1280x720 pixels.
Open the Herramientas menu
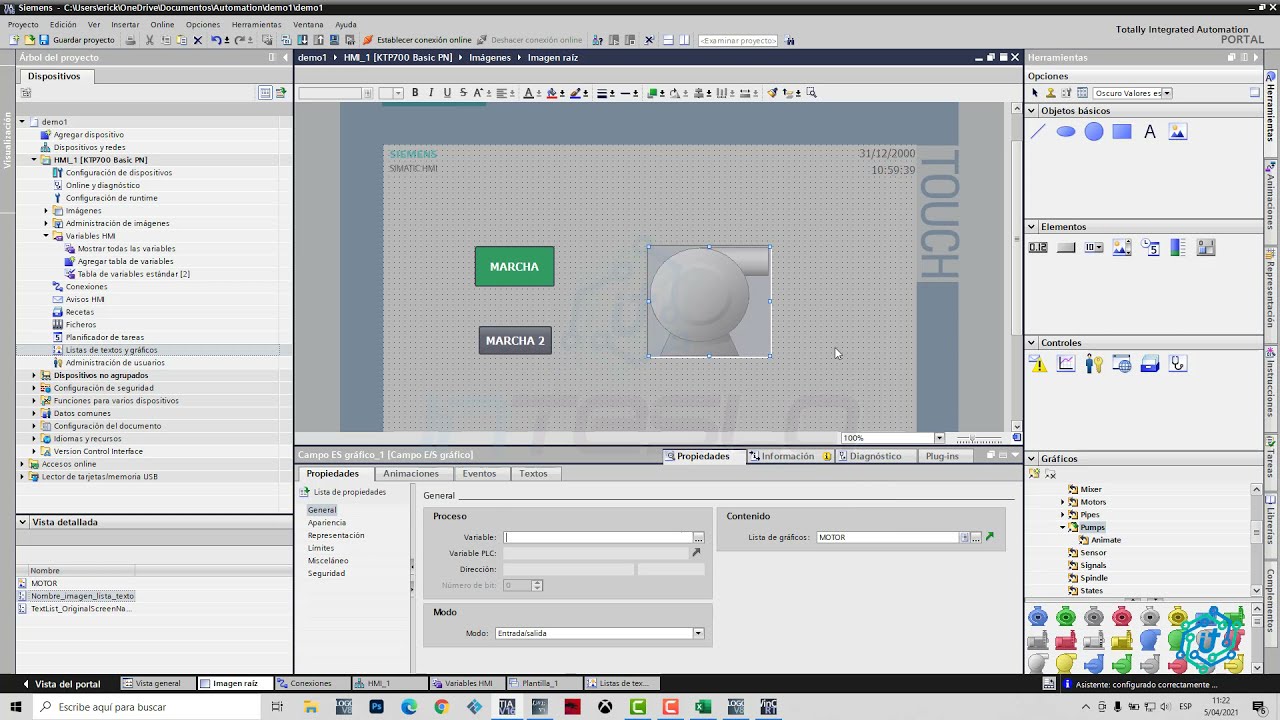(256, 24)
